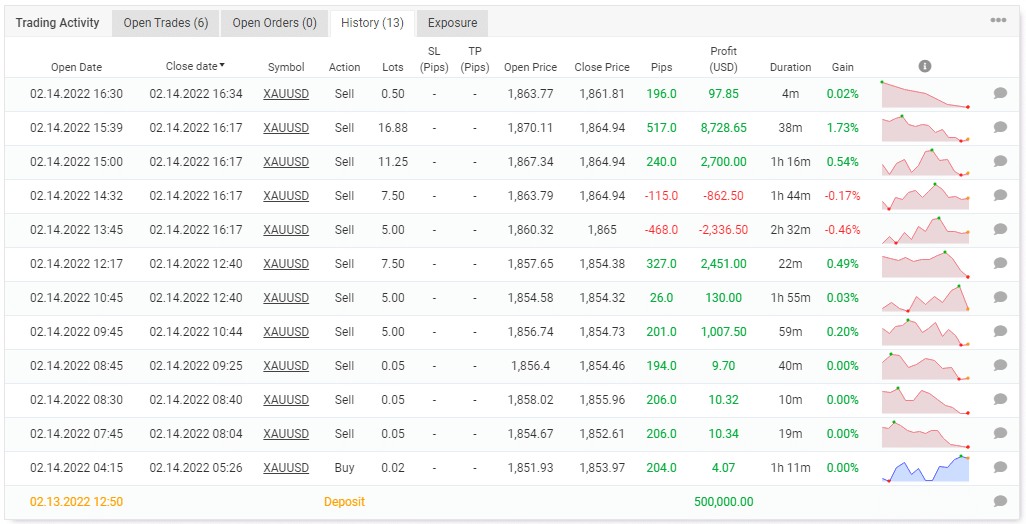Image resolution: width=1026 pixels, height=524 pixels.
Task: Open comment bubble for the Buy trade
Action: coord(1000,467)
